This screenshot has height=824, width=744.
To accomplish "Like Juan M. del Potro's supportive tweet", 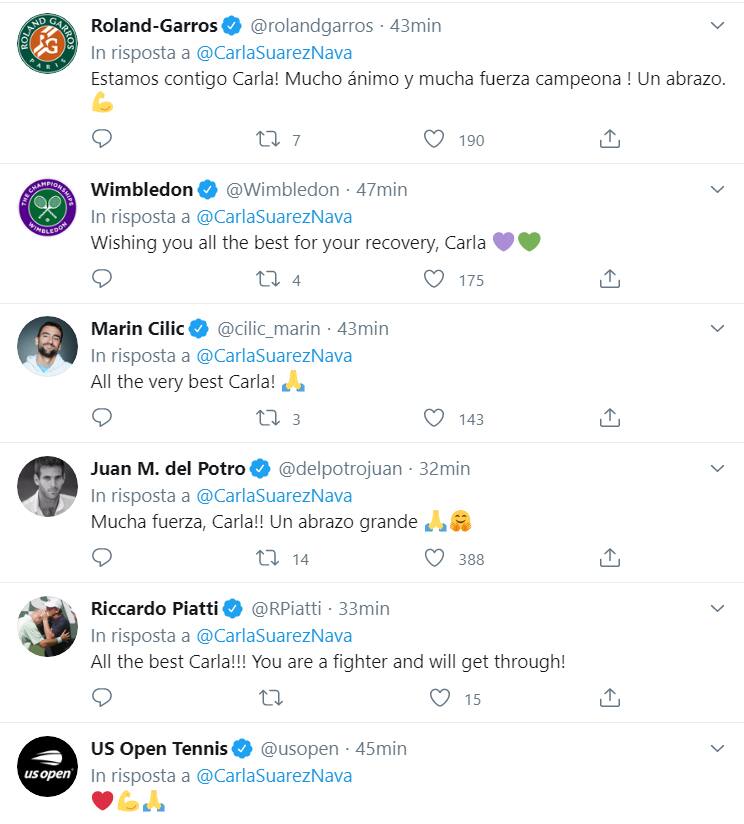I will pyautogui.click(x=434, y=559).
